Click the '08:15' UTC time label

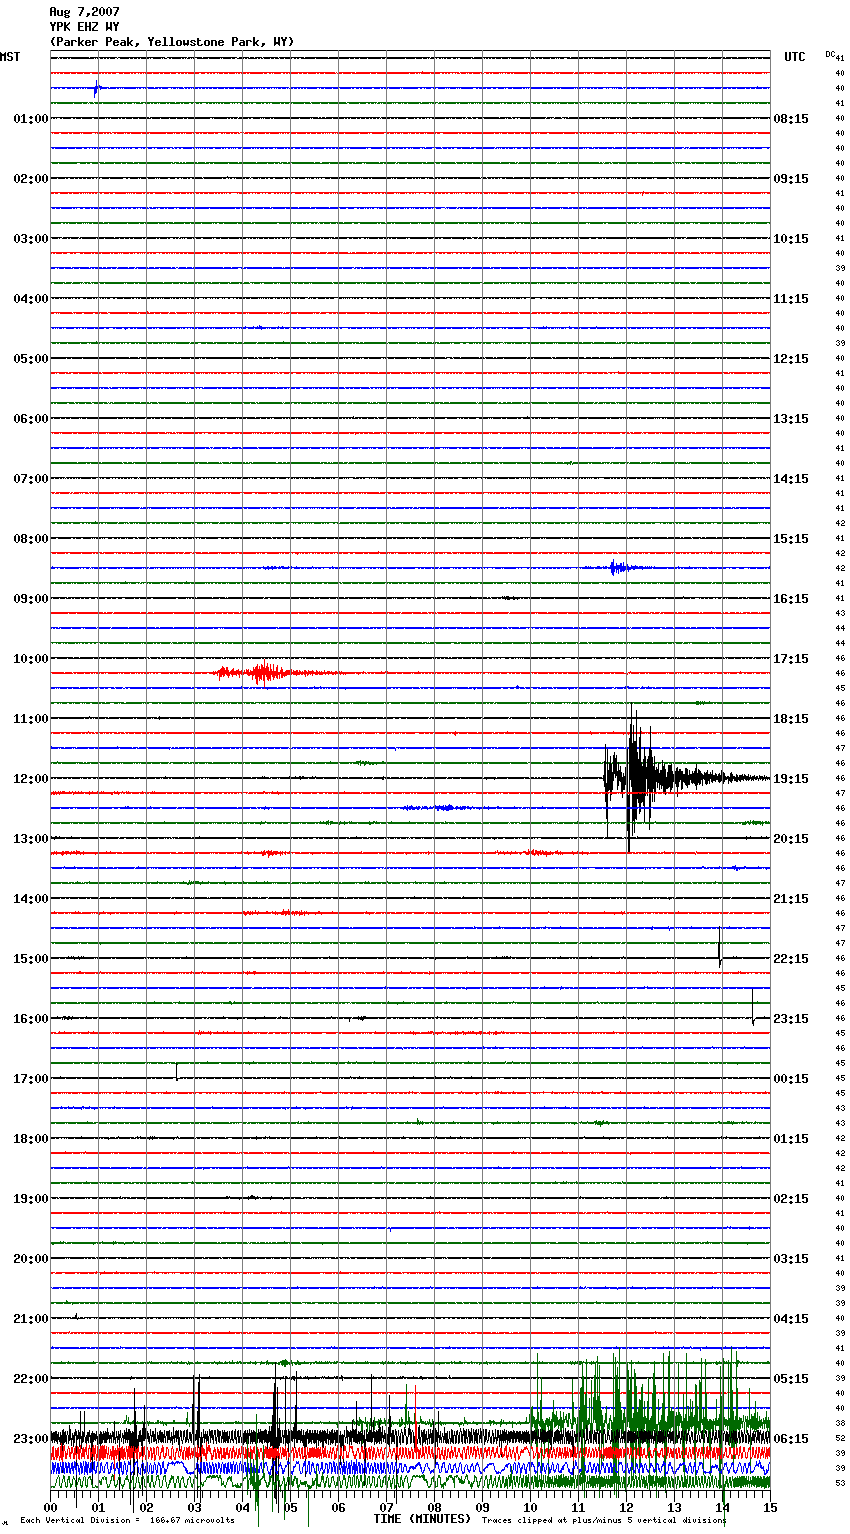791,119
